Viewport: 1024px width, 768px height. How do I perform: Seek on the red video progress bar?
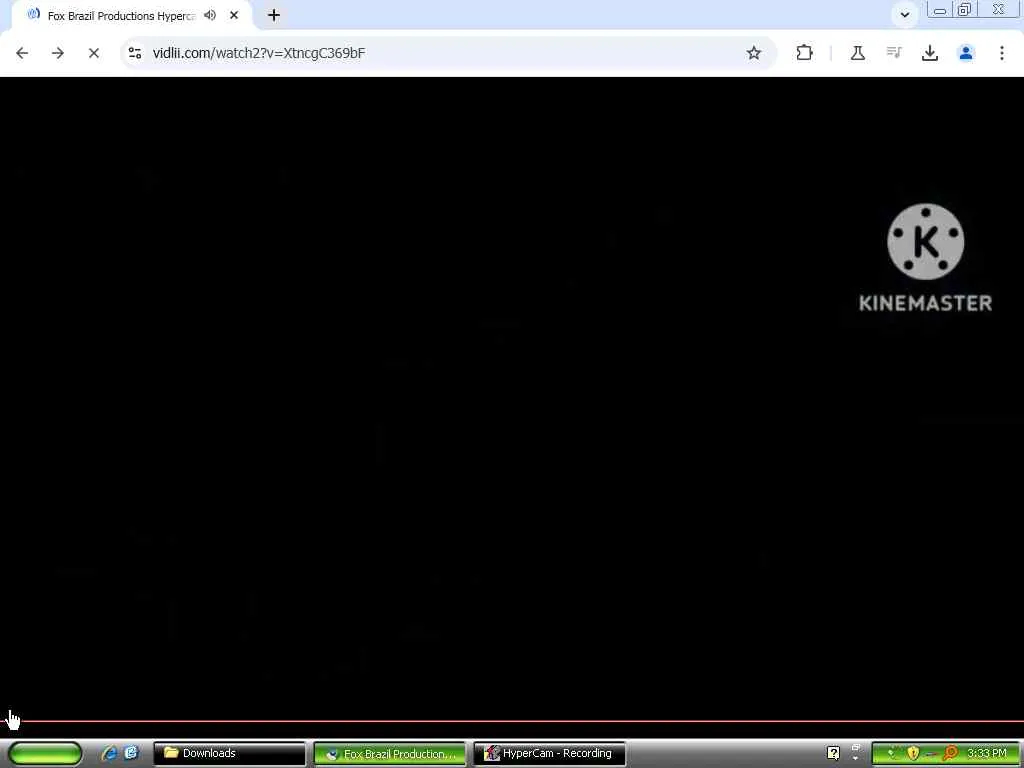click(x=512, y=722)
